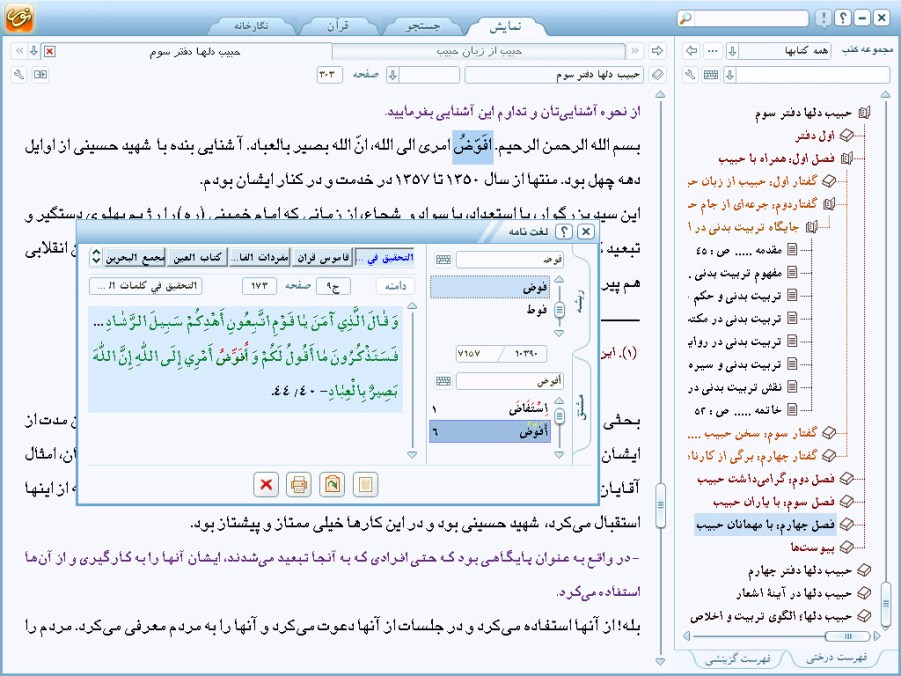Open the keyboard icon beside the derivative field
Screen dimensions: 901x676
pos(443,381)
